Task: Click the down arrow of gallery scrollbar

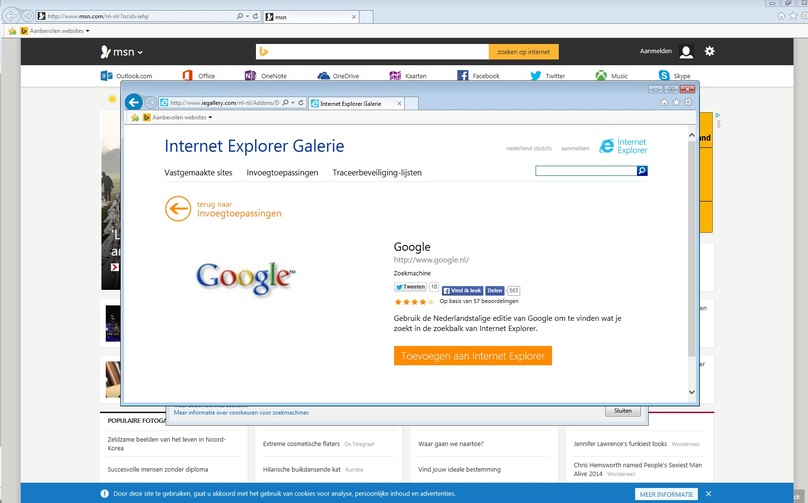Action: coord(692,392)
